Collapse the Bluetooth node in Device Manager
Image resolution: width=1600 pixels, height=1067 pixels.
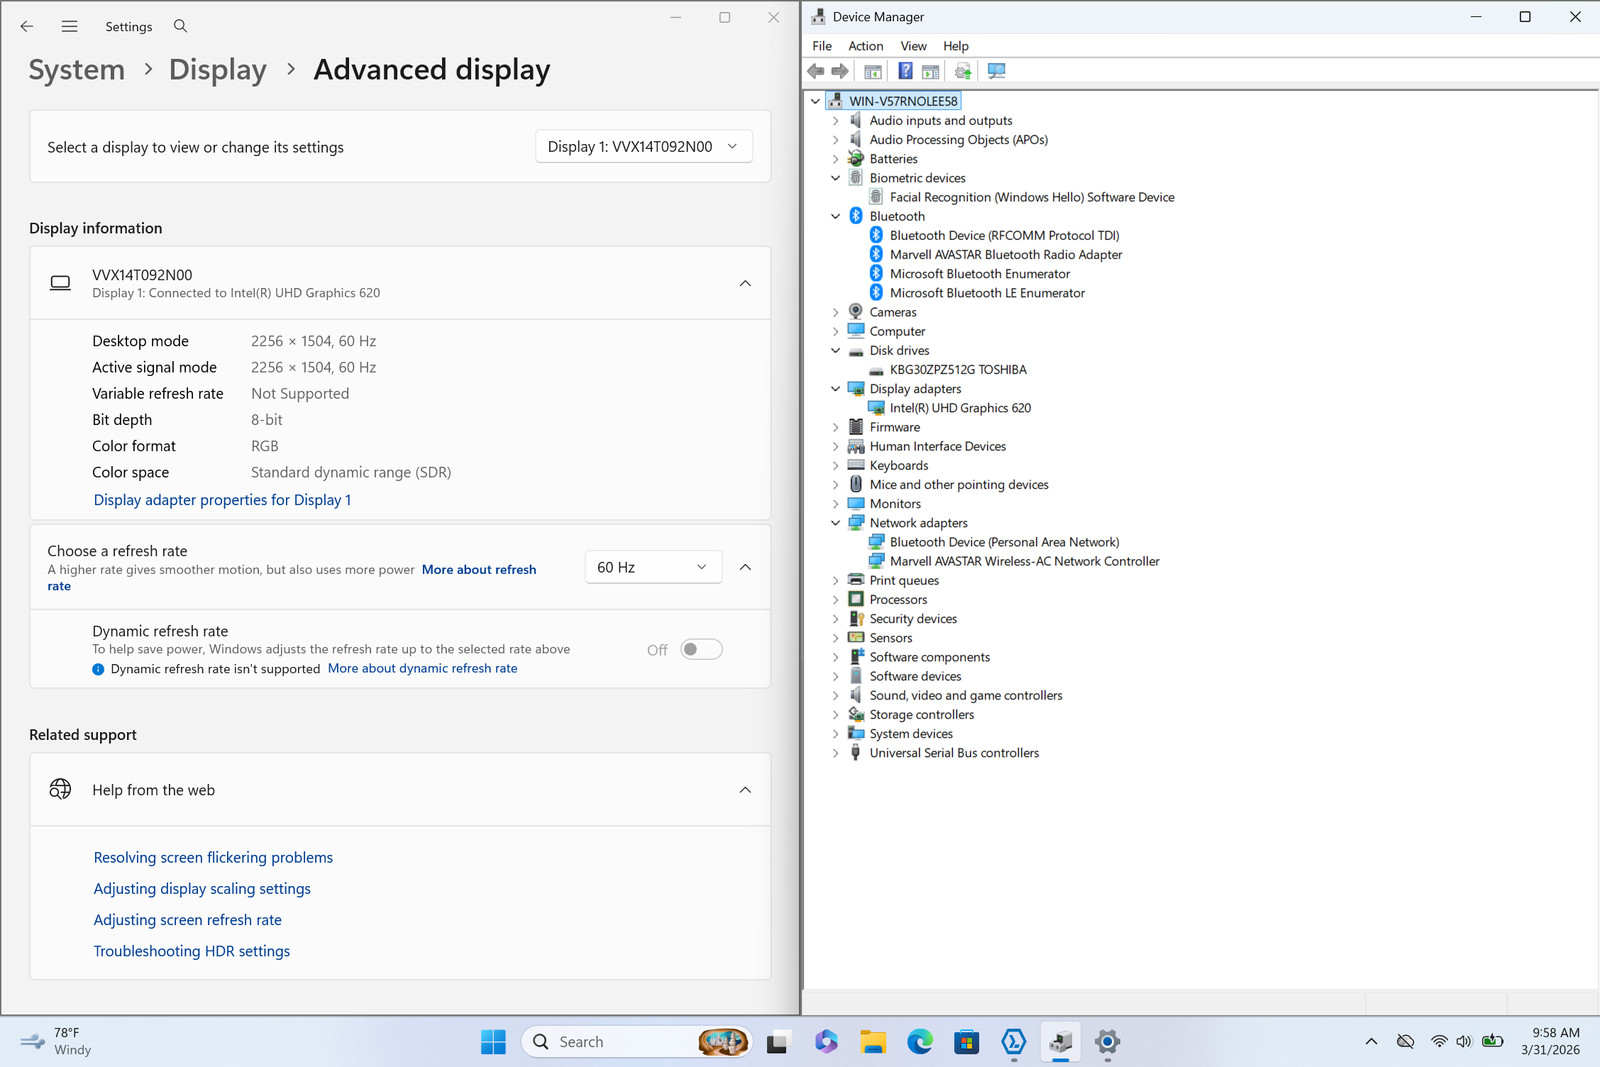click(836, 216)
